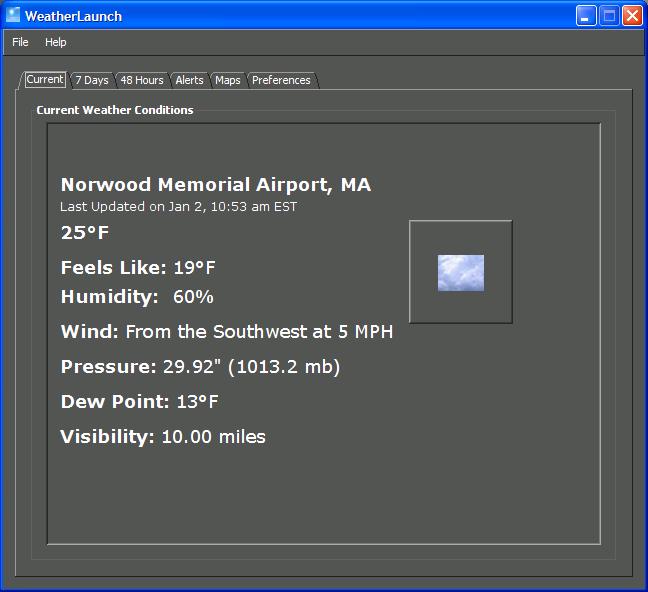Open the Alerts tab
Image resolution: width=648 pixels, height=592 pixels.
click(189, 80)
